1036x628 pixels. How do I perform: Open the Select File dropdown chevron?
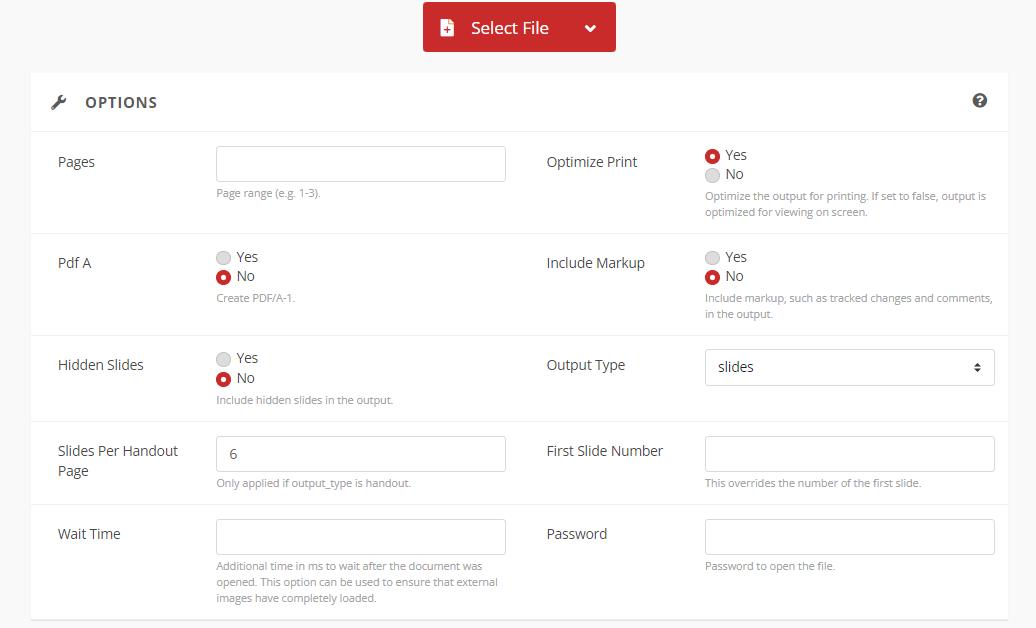[590, 27]
